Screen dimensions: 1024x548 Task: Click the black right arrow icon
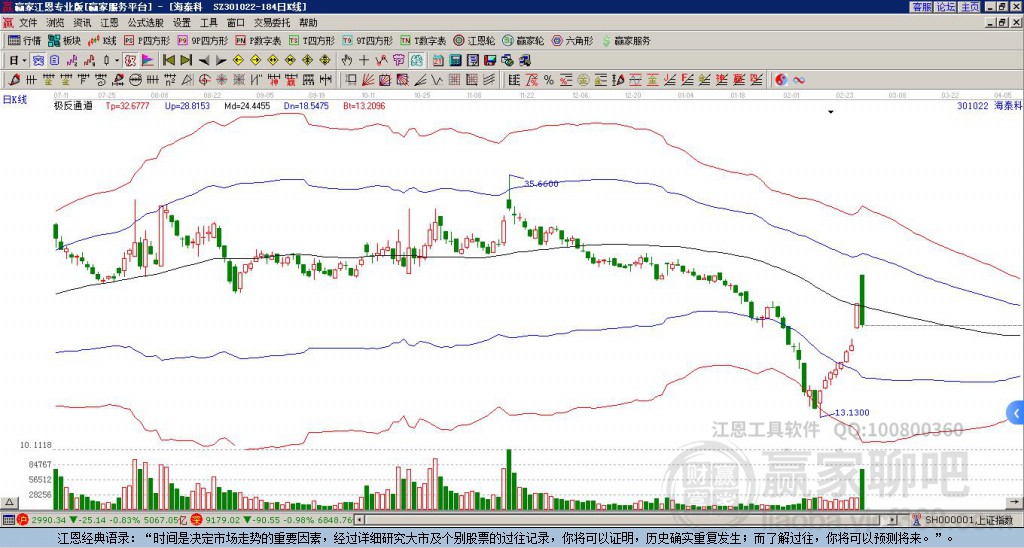[x=221, y=61]
